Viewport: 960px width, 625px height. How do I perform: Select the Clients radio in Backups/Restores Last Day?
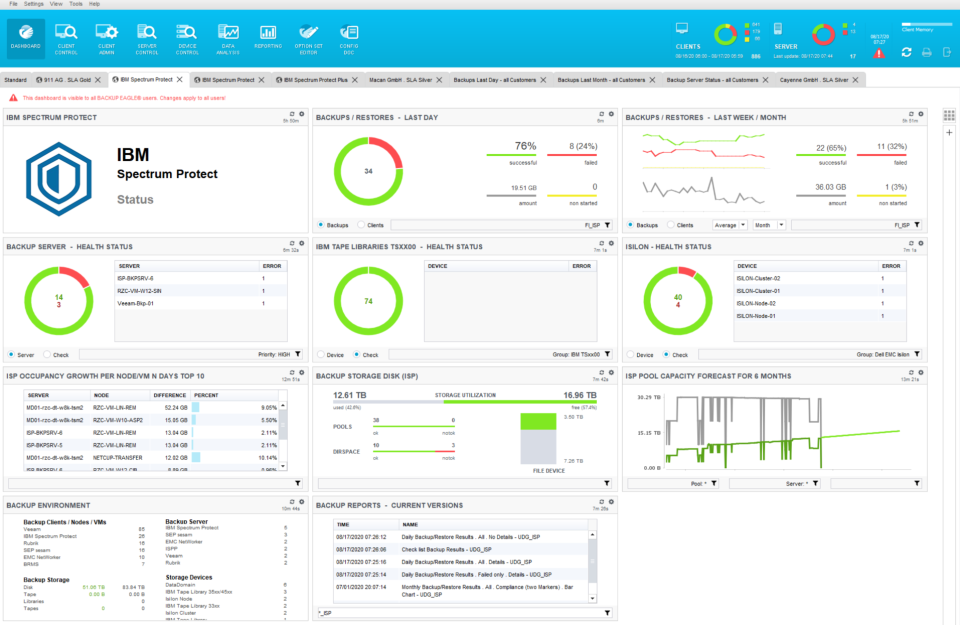point(362,224)
